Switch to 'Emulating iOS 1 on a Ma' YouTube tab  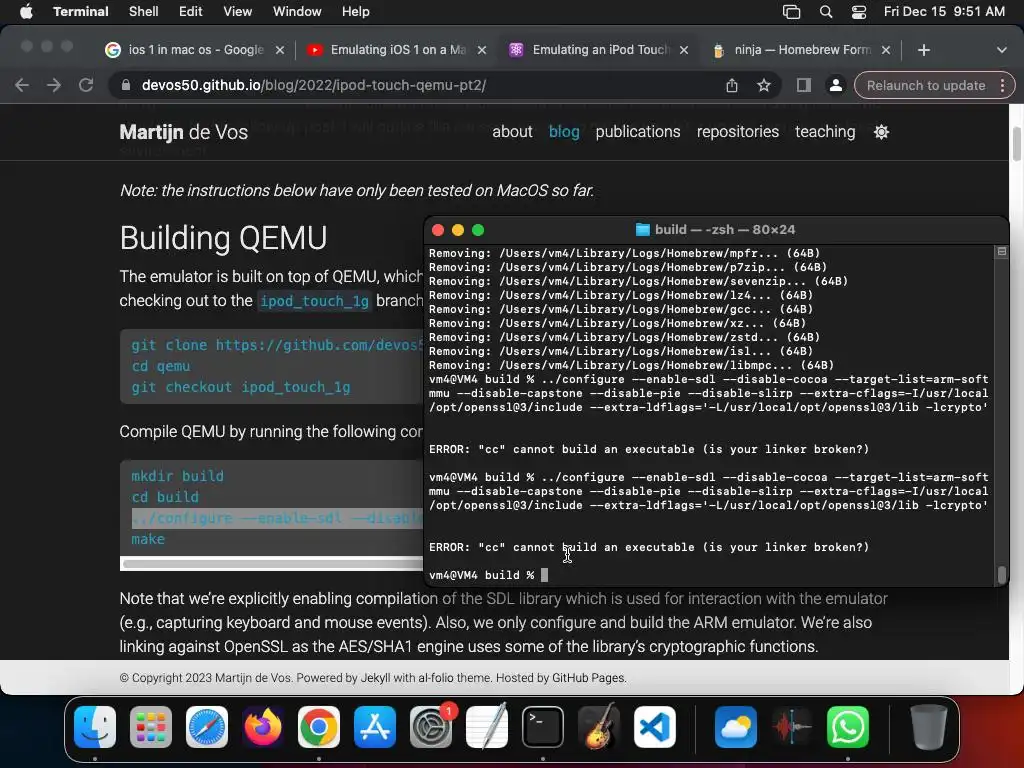(x=396, y=50)
